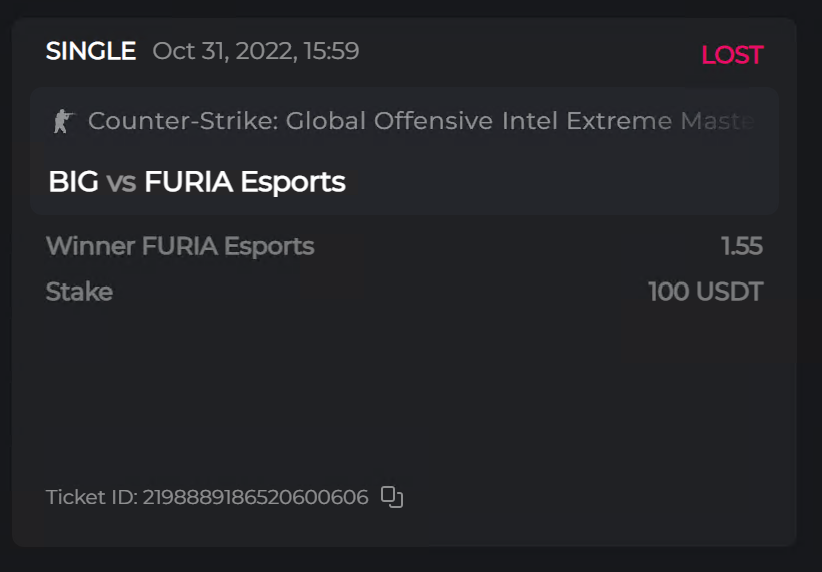The height and width of the screenshot is (572, 822).
Task: Select the SINGLE bet type label
Action: point(90,51)
